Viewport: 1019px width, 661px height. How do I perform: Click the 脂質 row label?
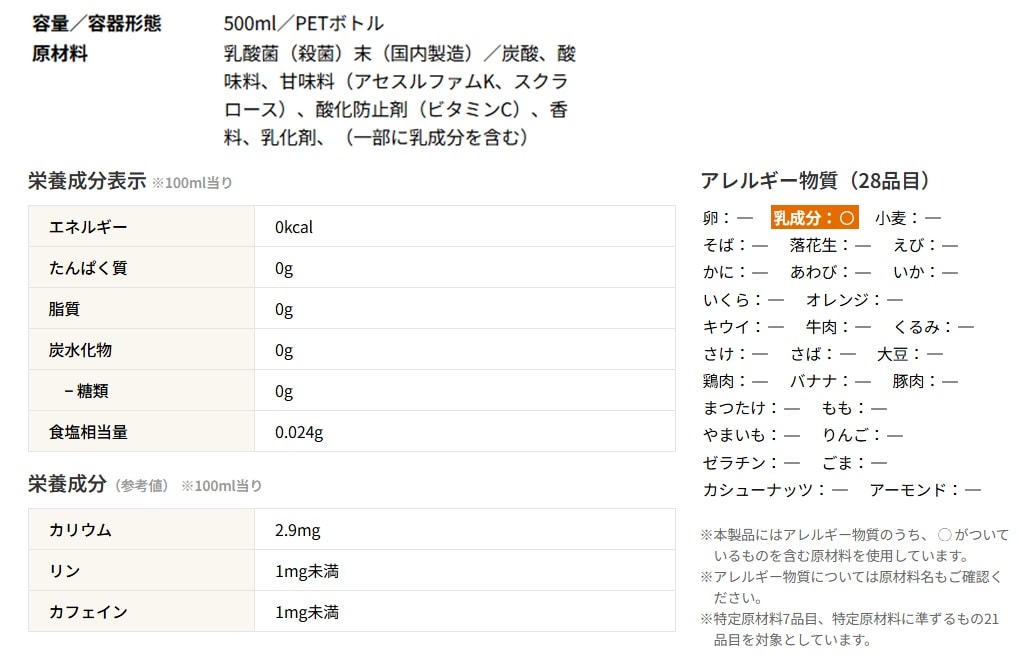(64, 309)
